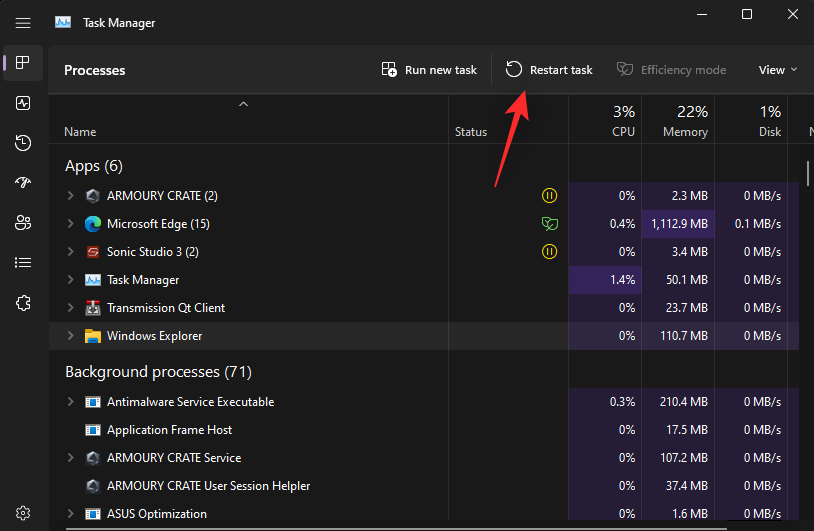Open Startup apps sidebar icon
The width and height of the screenshot is (814, 531).
point(23,183)
